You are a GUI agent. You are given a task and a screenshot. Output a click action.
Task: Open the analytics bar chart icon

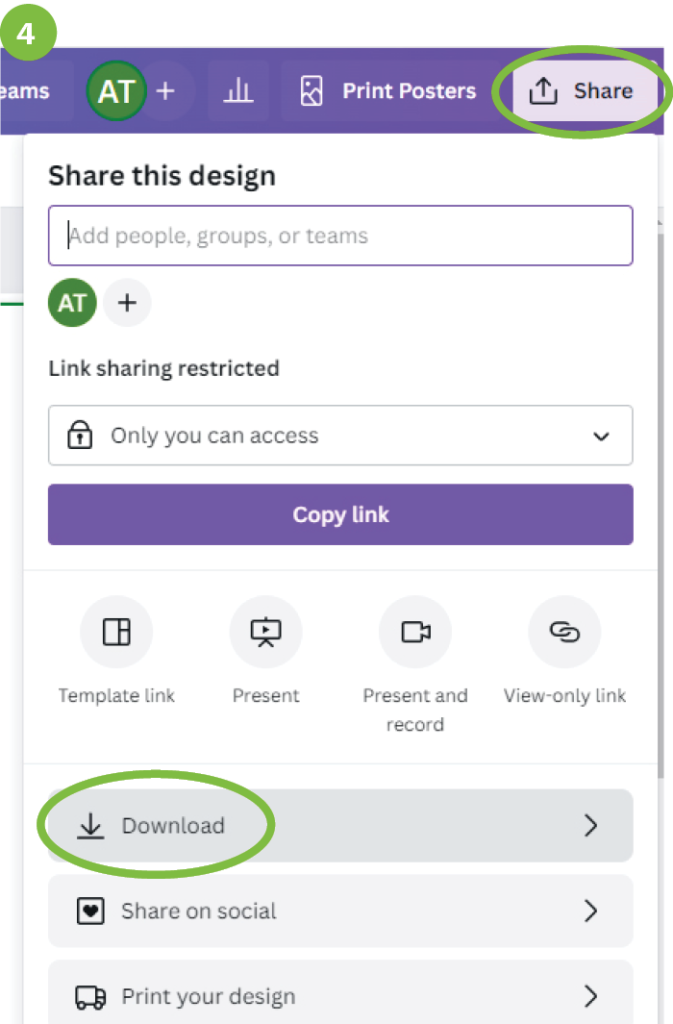pyautogui.click(x=238, y=91)
